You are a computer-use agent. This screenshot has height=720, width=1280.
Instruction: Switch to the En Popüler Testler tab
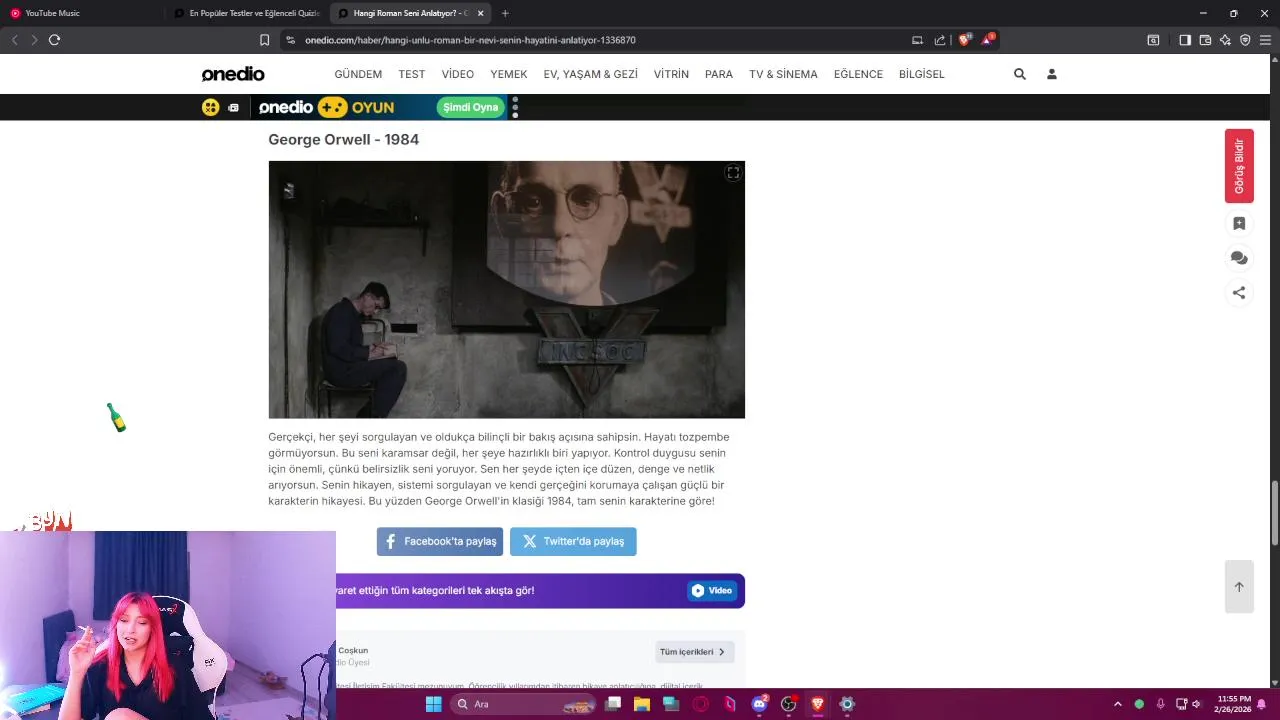pos(246,13)
